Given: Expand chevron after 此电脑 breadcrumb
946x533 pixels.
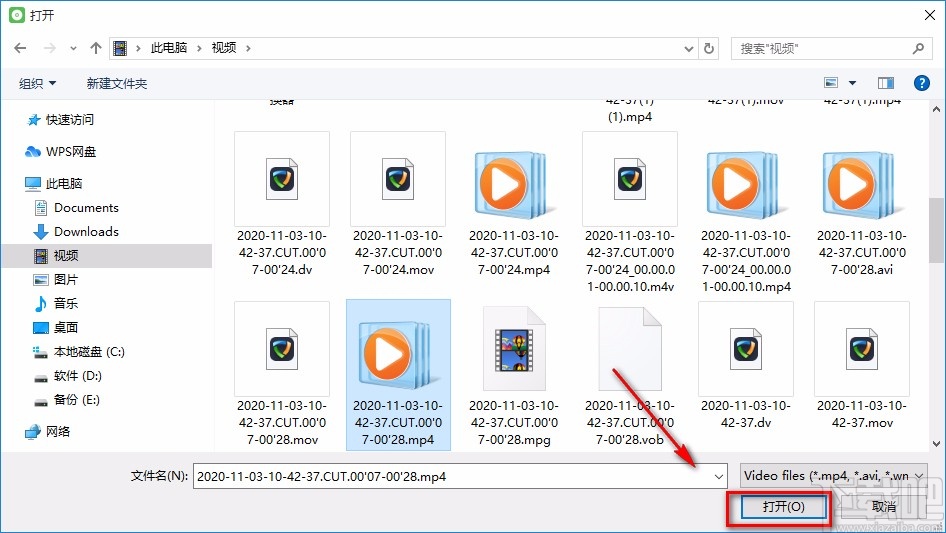Looking at the screenshot, I should point(199,48).
